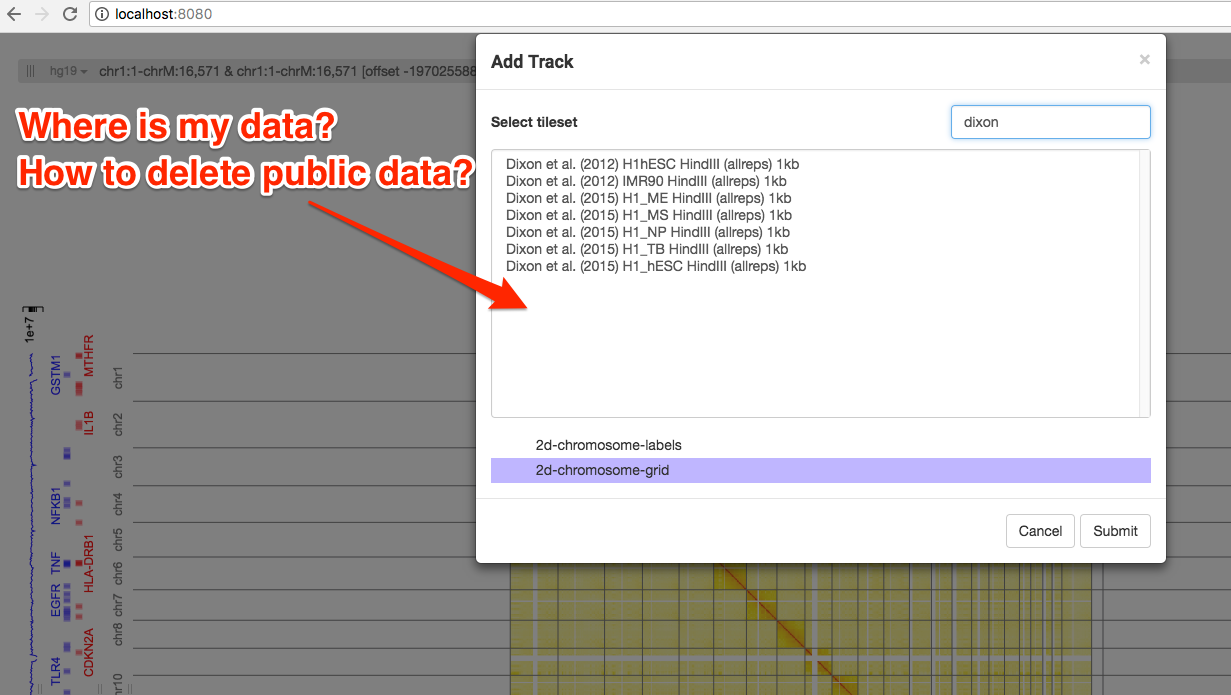The image size is (1231, 695).
Task: Choose the 2d-chromosome-labels track type
Action: coord(609,445)
